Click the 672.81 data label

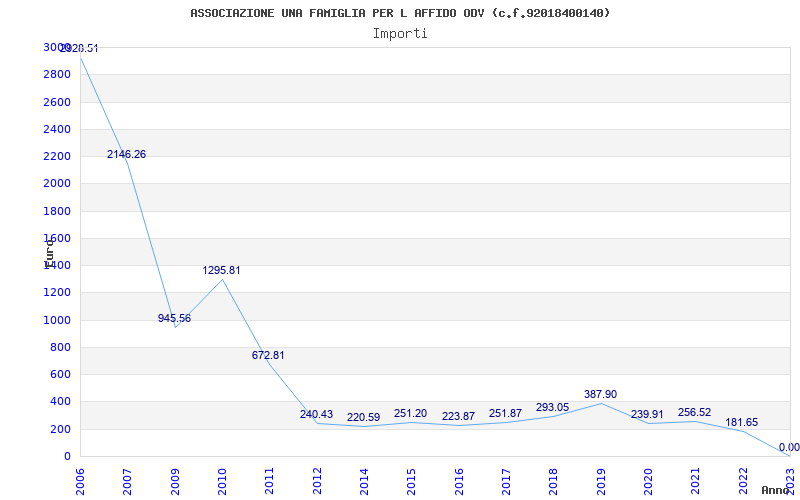(x=268, y=356)
